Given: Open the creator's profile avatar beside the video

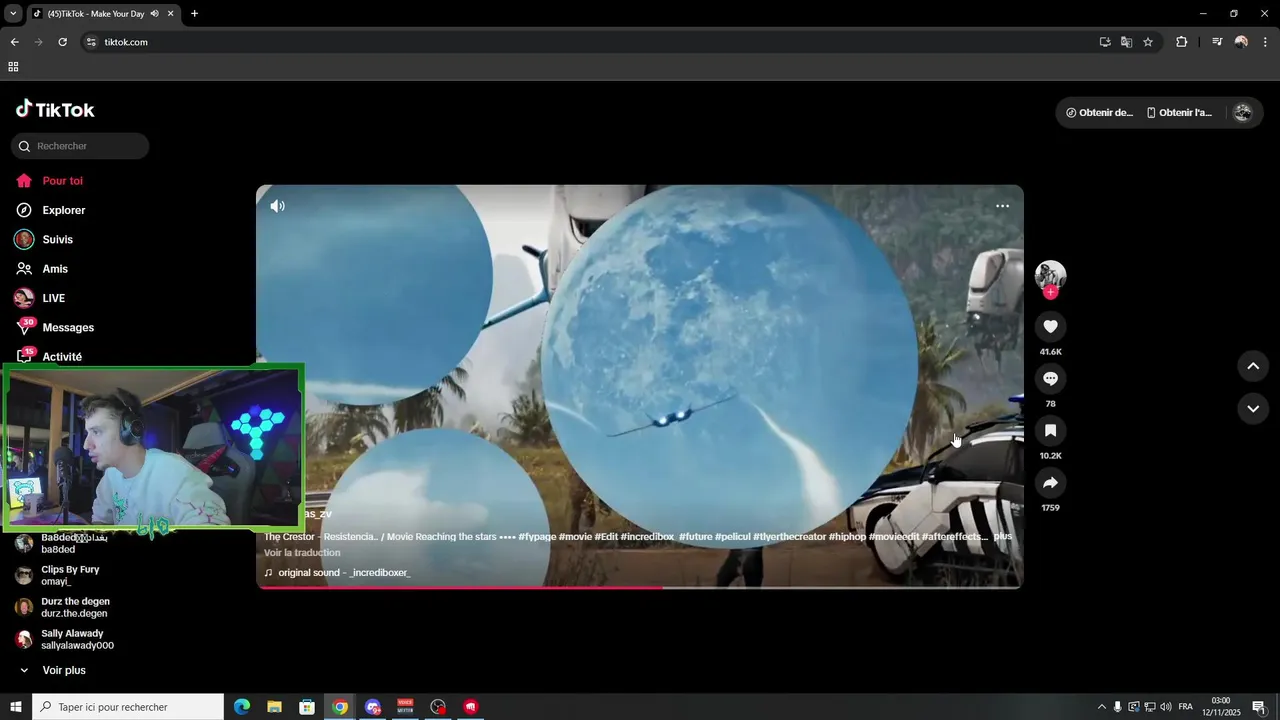Looking at the screenshot, I should 1050,275.
